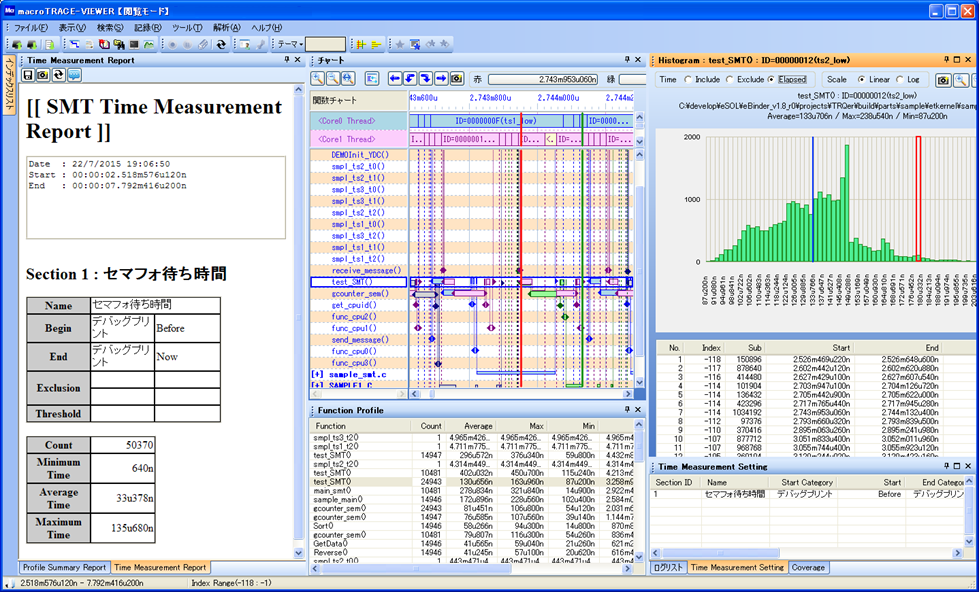Select gcounter_sem() row in chart function list
Image resolution: width=979 pixels, height=592 pixels.
[x=359, y=294]
